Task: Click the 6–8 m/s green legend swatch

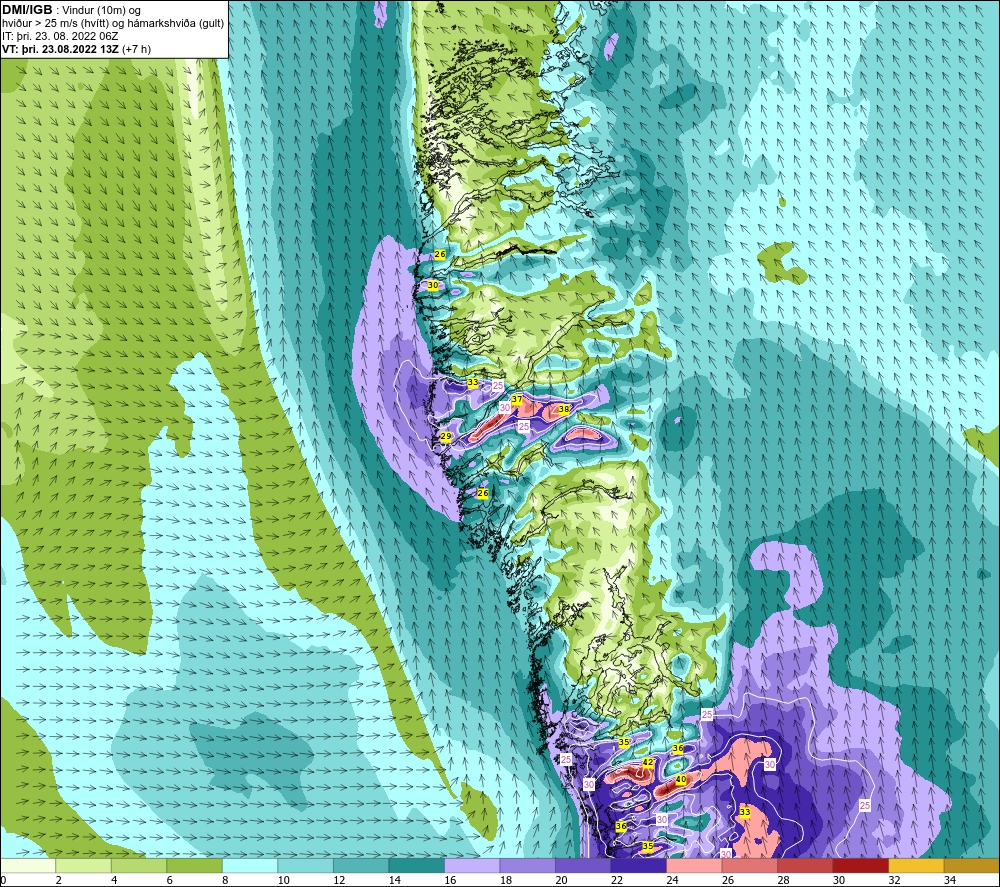Action: click(x=195, y=865)
